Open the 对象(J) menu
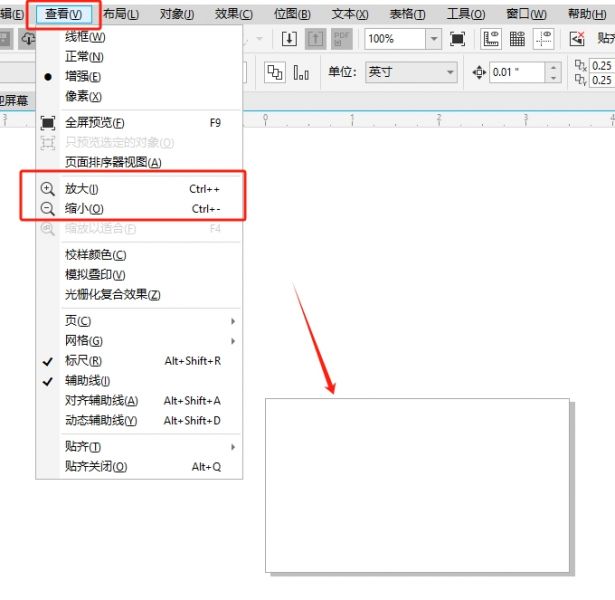This screenshot has width=615, height=600. (177, 15)
